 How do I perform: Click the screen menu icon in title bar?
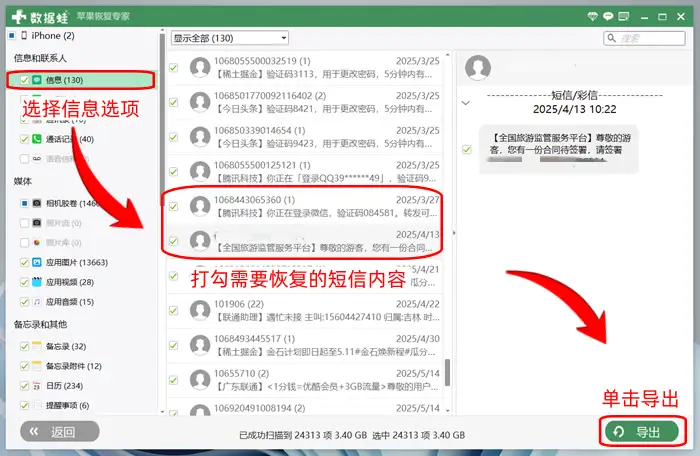[624, 17]
